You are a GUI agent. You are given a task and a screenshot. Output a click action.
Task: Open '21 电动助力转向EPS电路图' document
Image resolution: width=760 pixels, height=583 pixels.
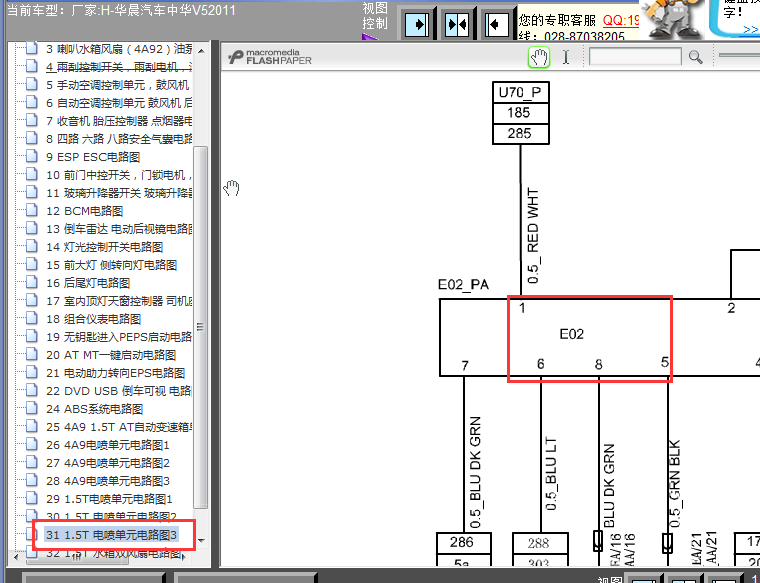(115, 373)
